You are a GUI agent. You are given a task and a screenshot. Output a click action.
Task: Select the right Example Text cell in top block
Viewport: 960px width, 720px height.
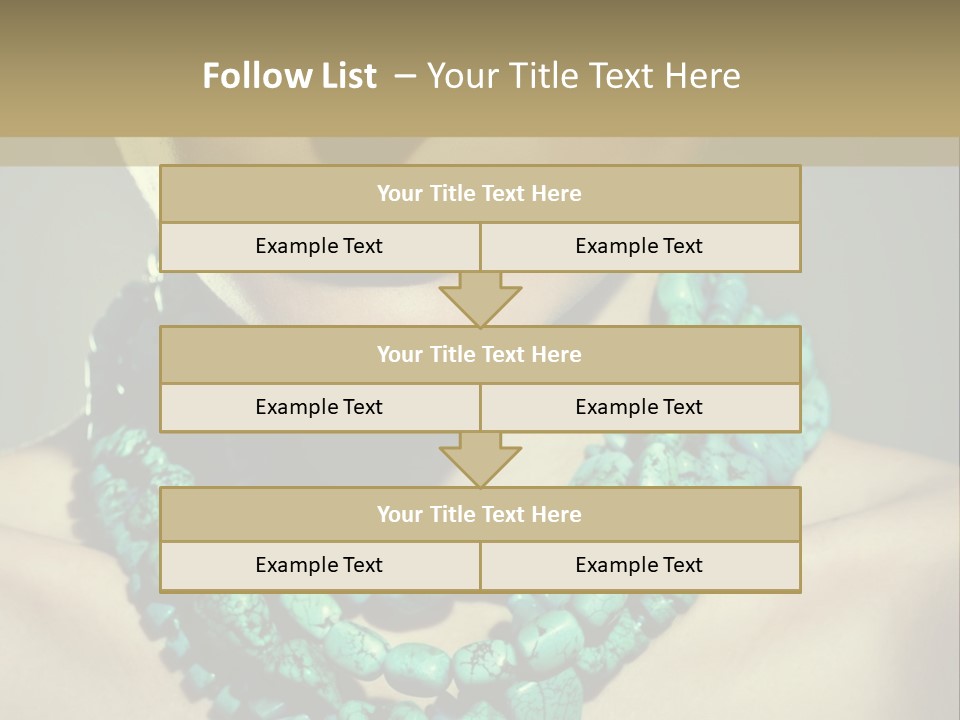pyautogui.click(x=639, y=246)
